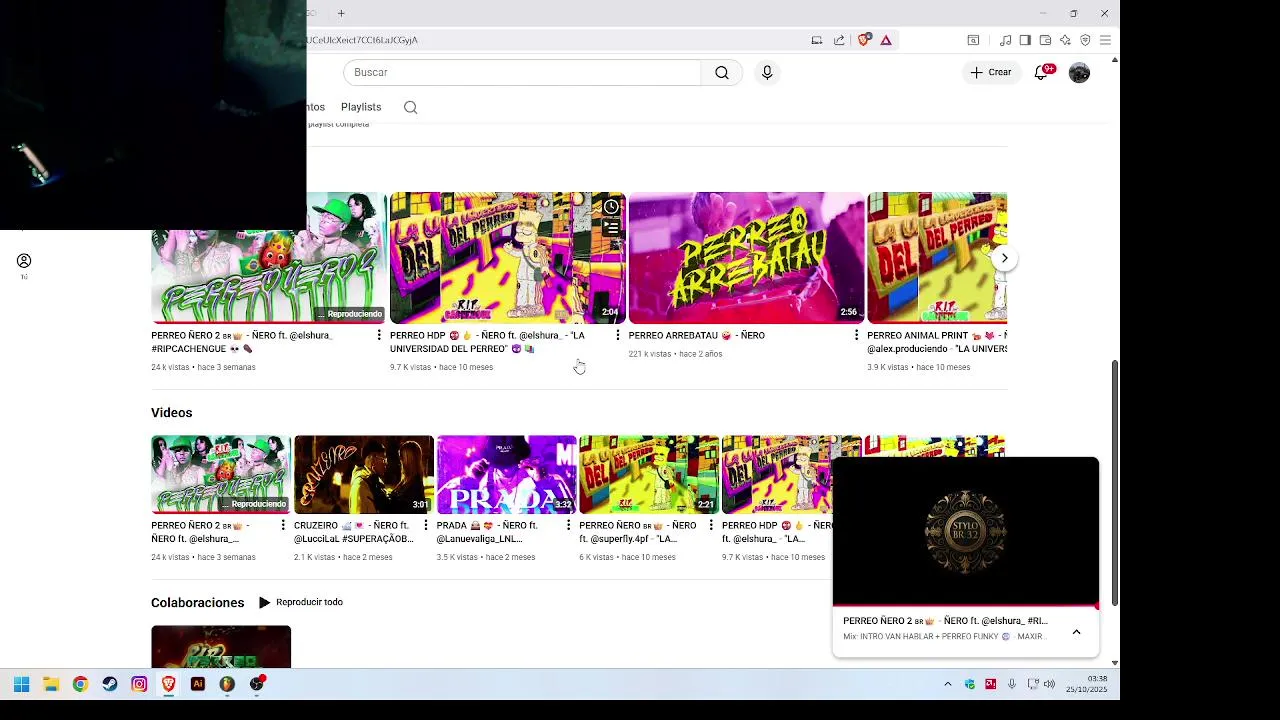Click the volume icon in the system tray

(x=1049, y=684)
